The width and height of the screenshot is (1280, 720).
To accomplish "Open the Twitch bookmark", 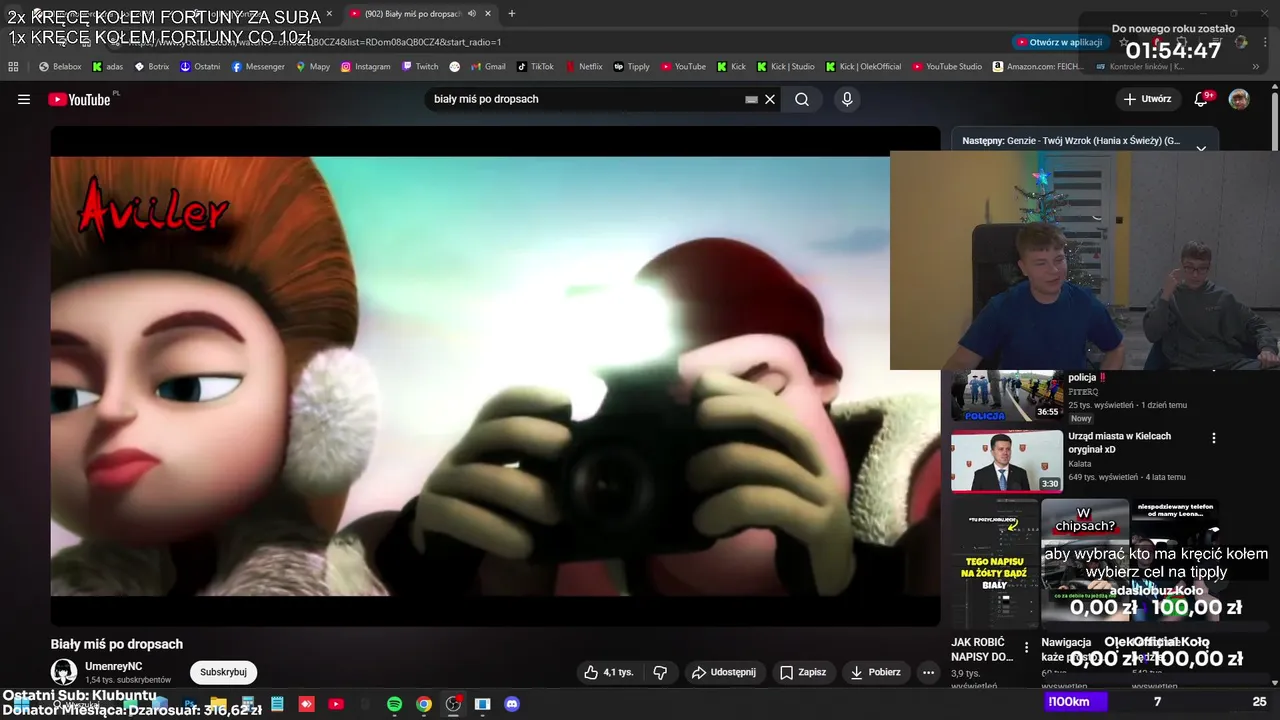I will coord(420,66).
